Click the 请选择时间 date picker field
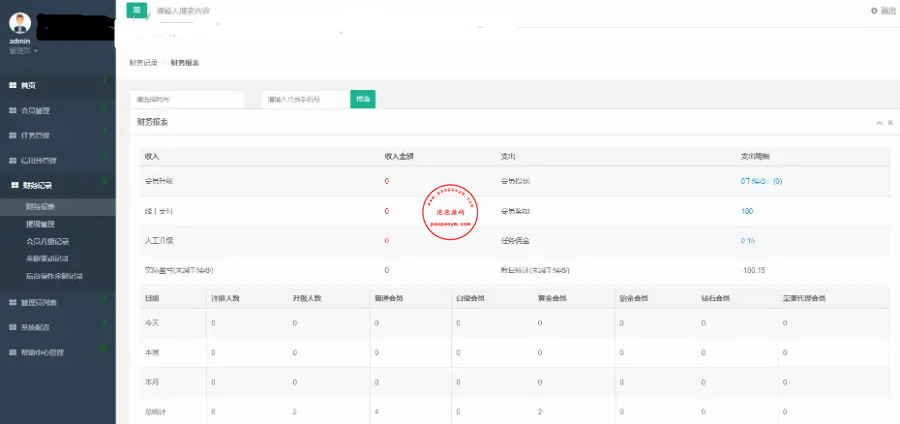 (187, 100)
